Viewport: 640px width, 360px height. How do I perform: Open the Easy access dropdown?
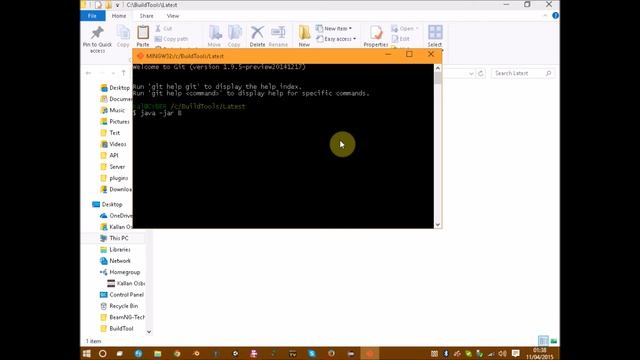pyautogui.click(x=336, y=39)
